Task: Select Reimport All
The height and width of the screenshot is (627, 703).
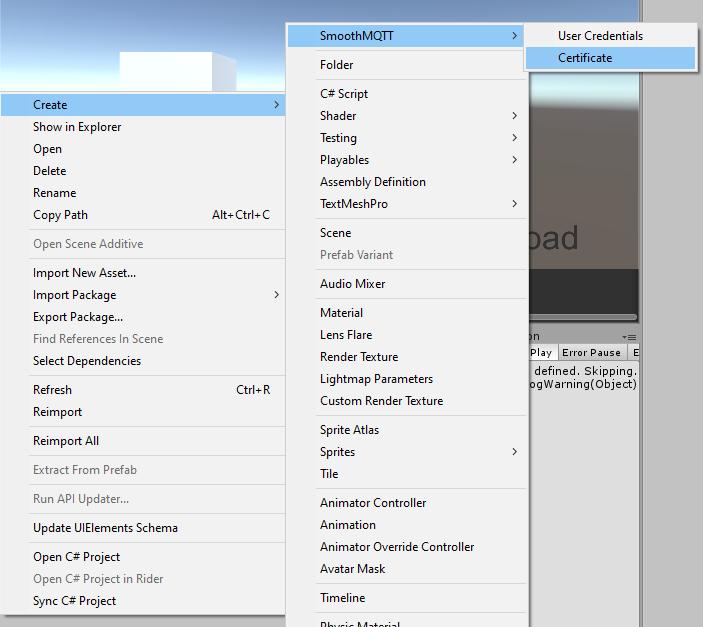Action: click(143, 441)
